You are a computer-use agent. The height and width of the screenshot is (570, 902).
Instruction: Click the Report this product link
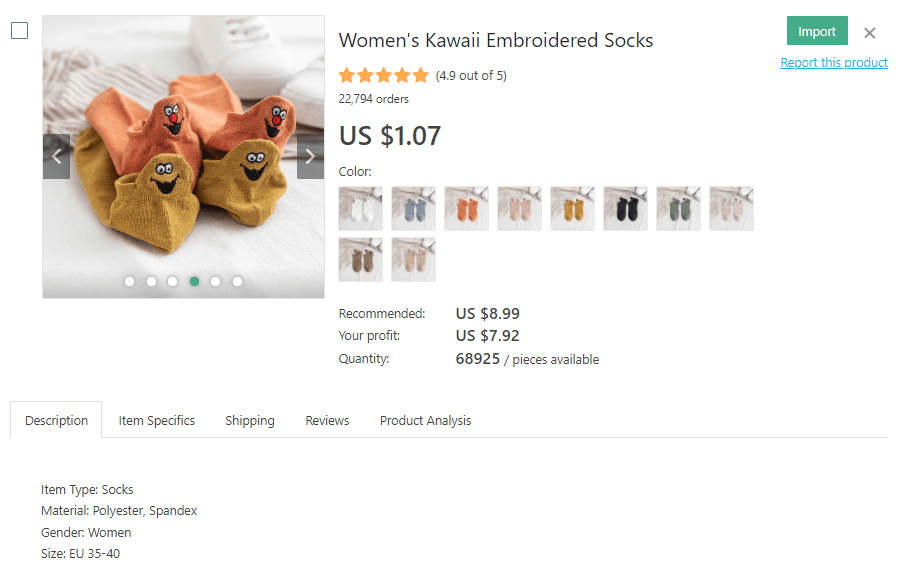[x=833, y=63]
